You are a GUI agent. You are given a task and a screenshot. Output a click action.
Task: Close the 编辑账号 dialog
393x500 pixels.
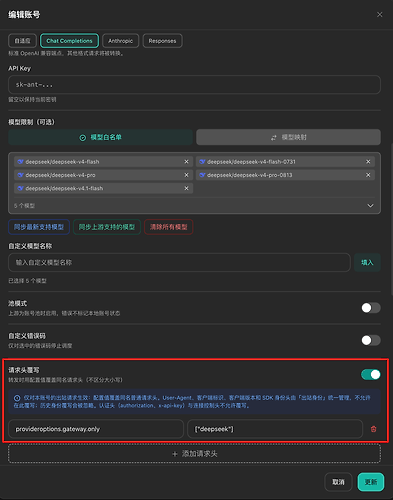379,15
